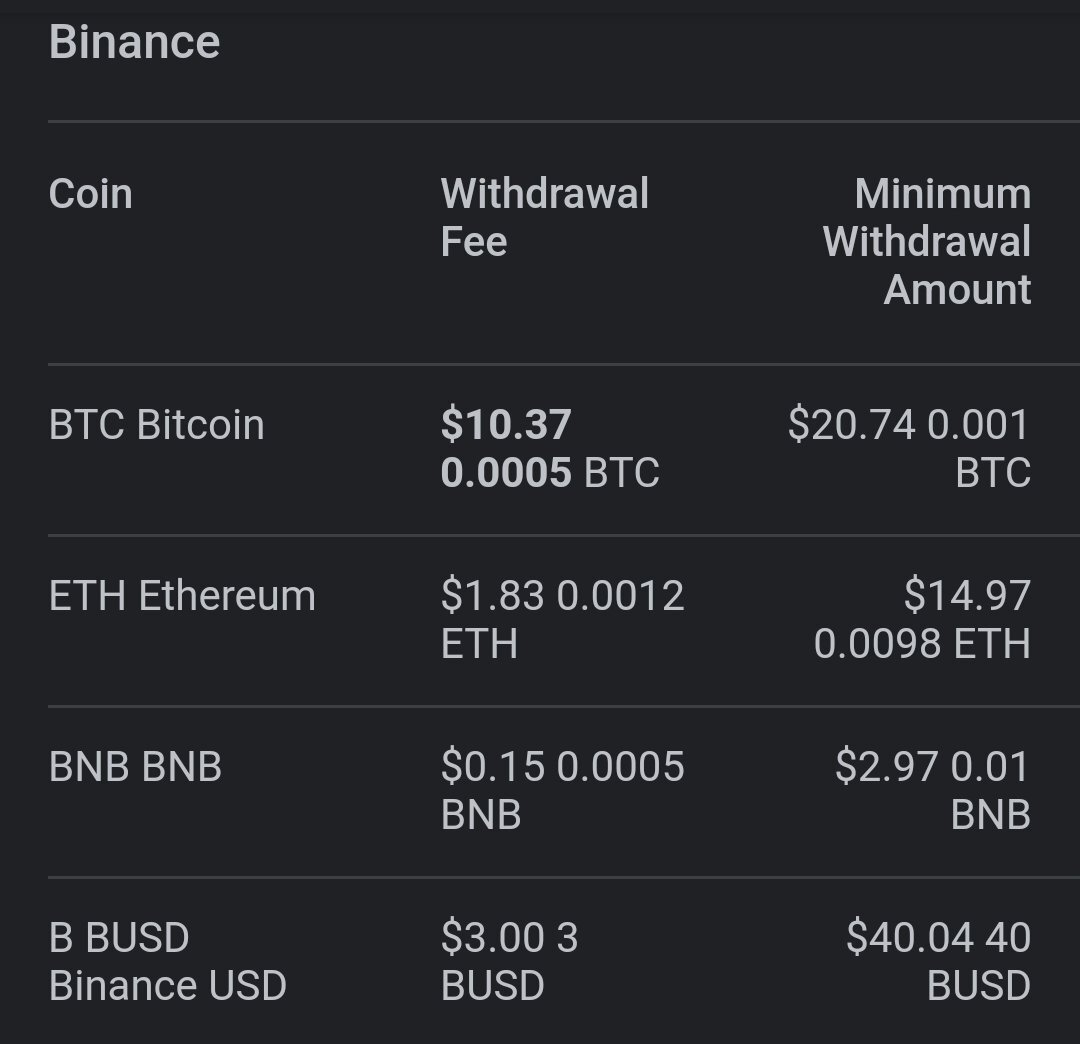Click the Minimum Withdrawal Amount column header

(926, 241)
